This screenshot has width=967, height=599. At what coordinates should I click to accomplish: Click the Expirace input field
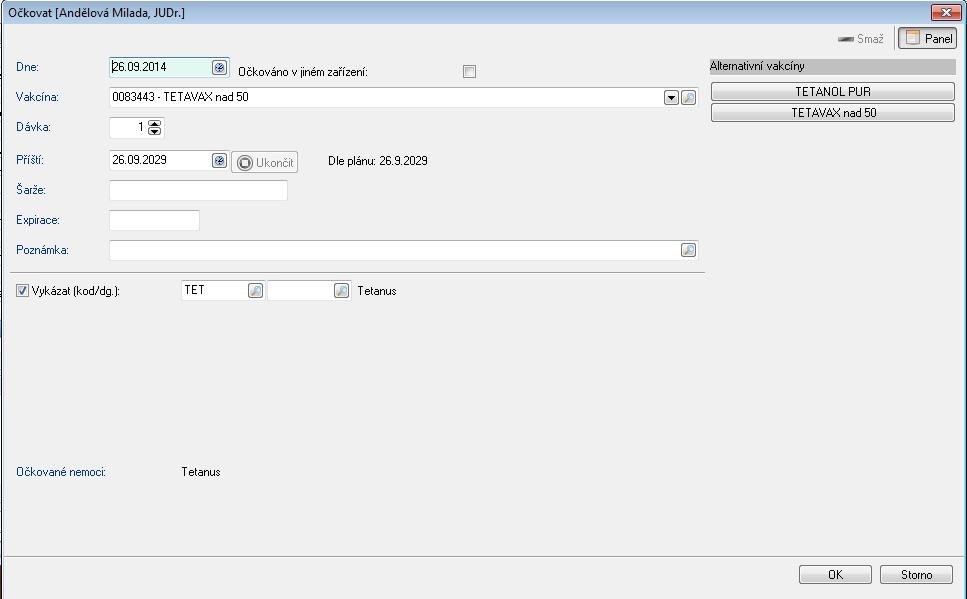pyautogui.click(x=154, y=220)
